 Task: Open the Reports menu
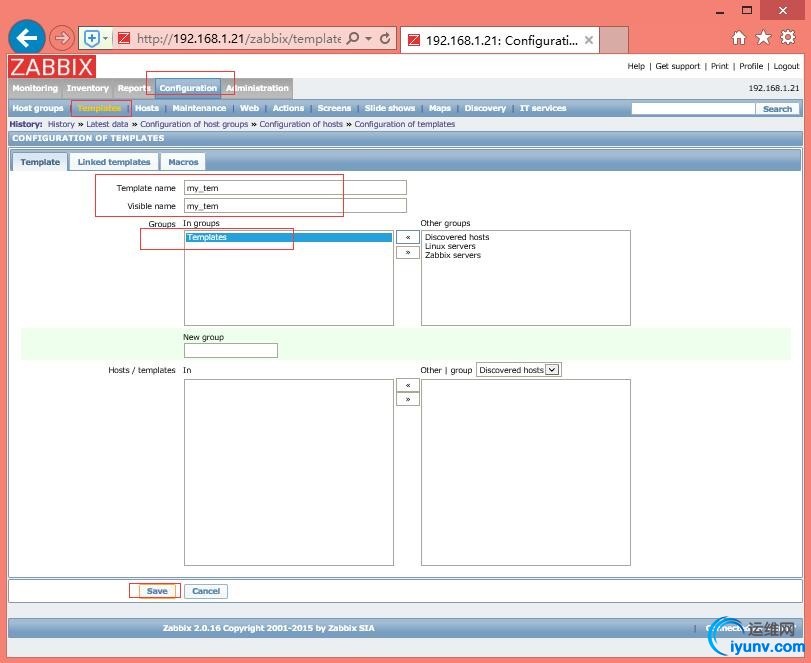133,88
